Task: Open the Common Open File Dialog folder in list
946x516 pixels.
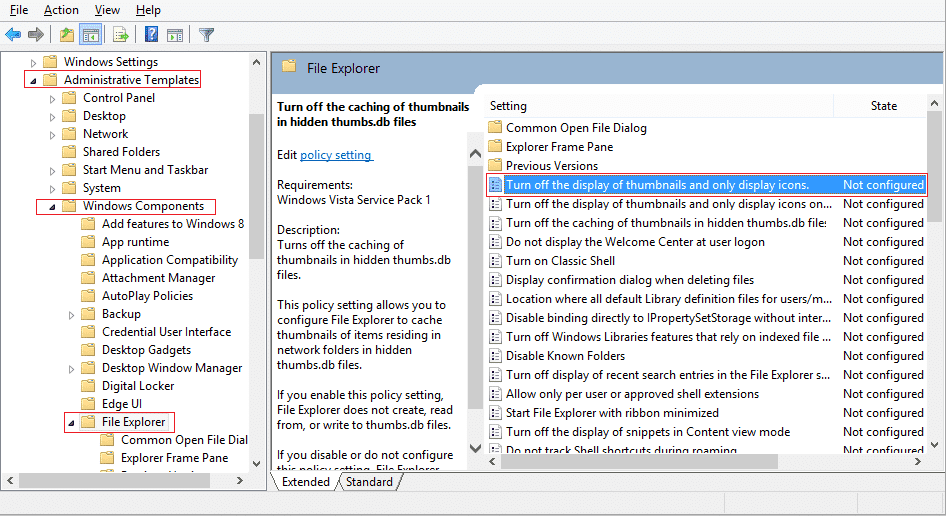Action: coord(575,128)
